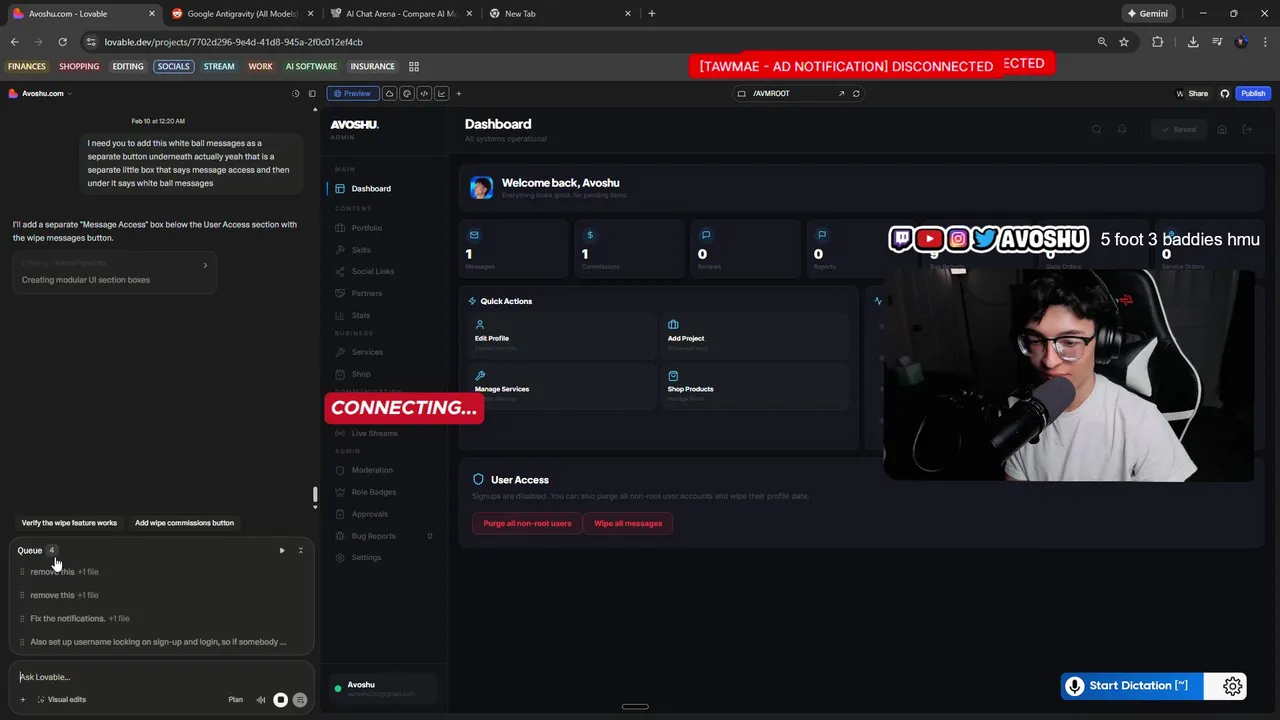
Task: Click Verify the wipe feature works suggestion
Action: [69, 523]
